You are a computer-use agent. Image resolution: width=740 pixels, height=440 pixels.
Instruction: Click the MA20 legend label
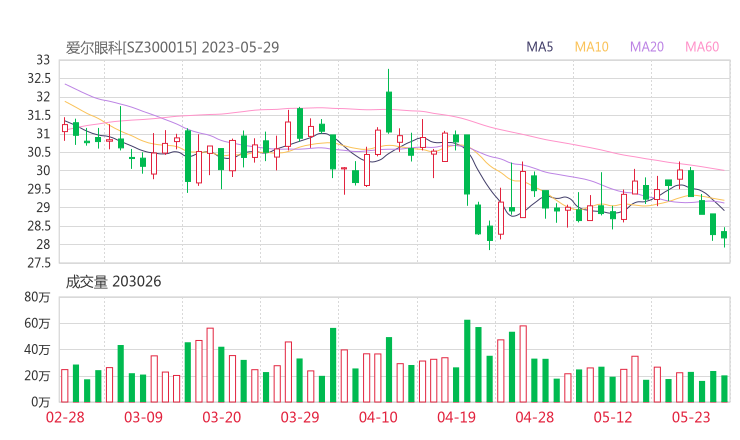[647, 47]
